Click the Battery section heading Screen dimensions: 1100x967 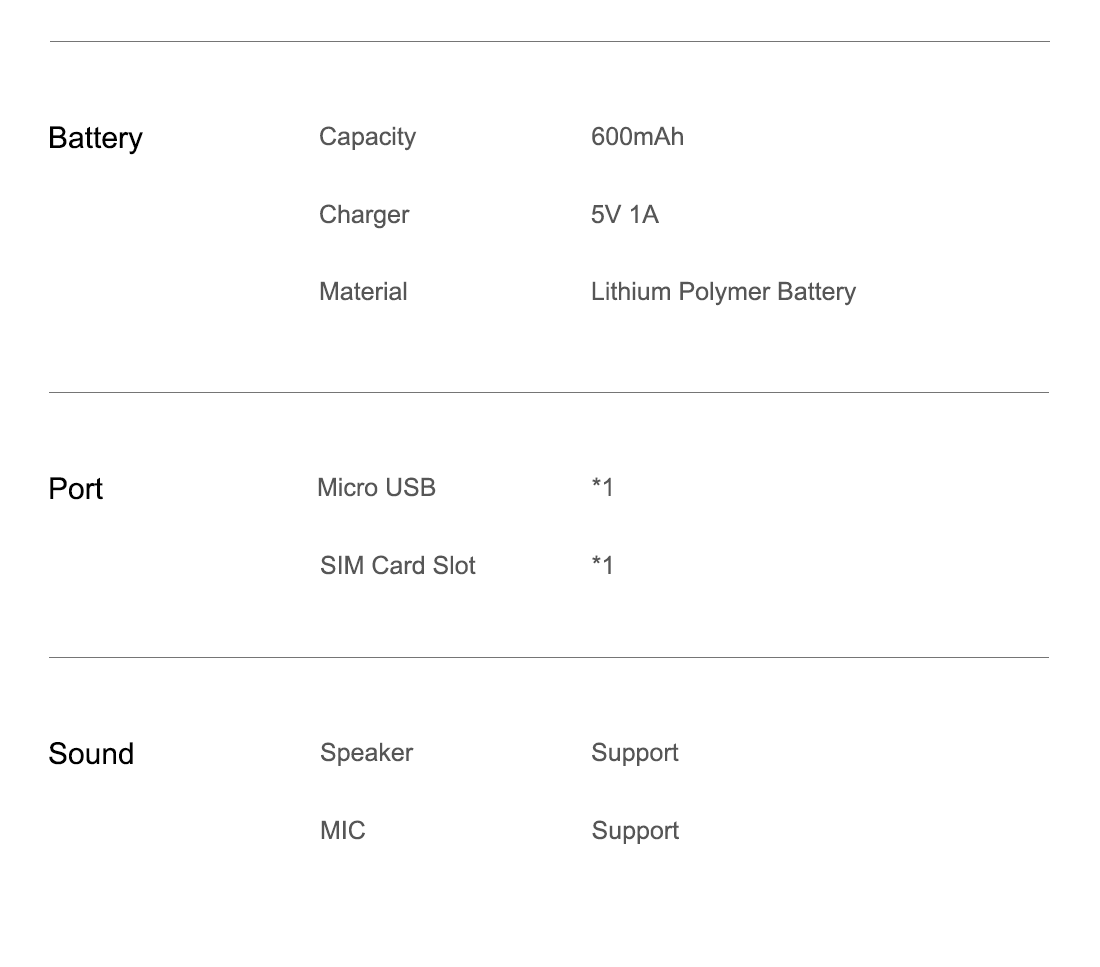[95, 138]
